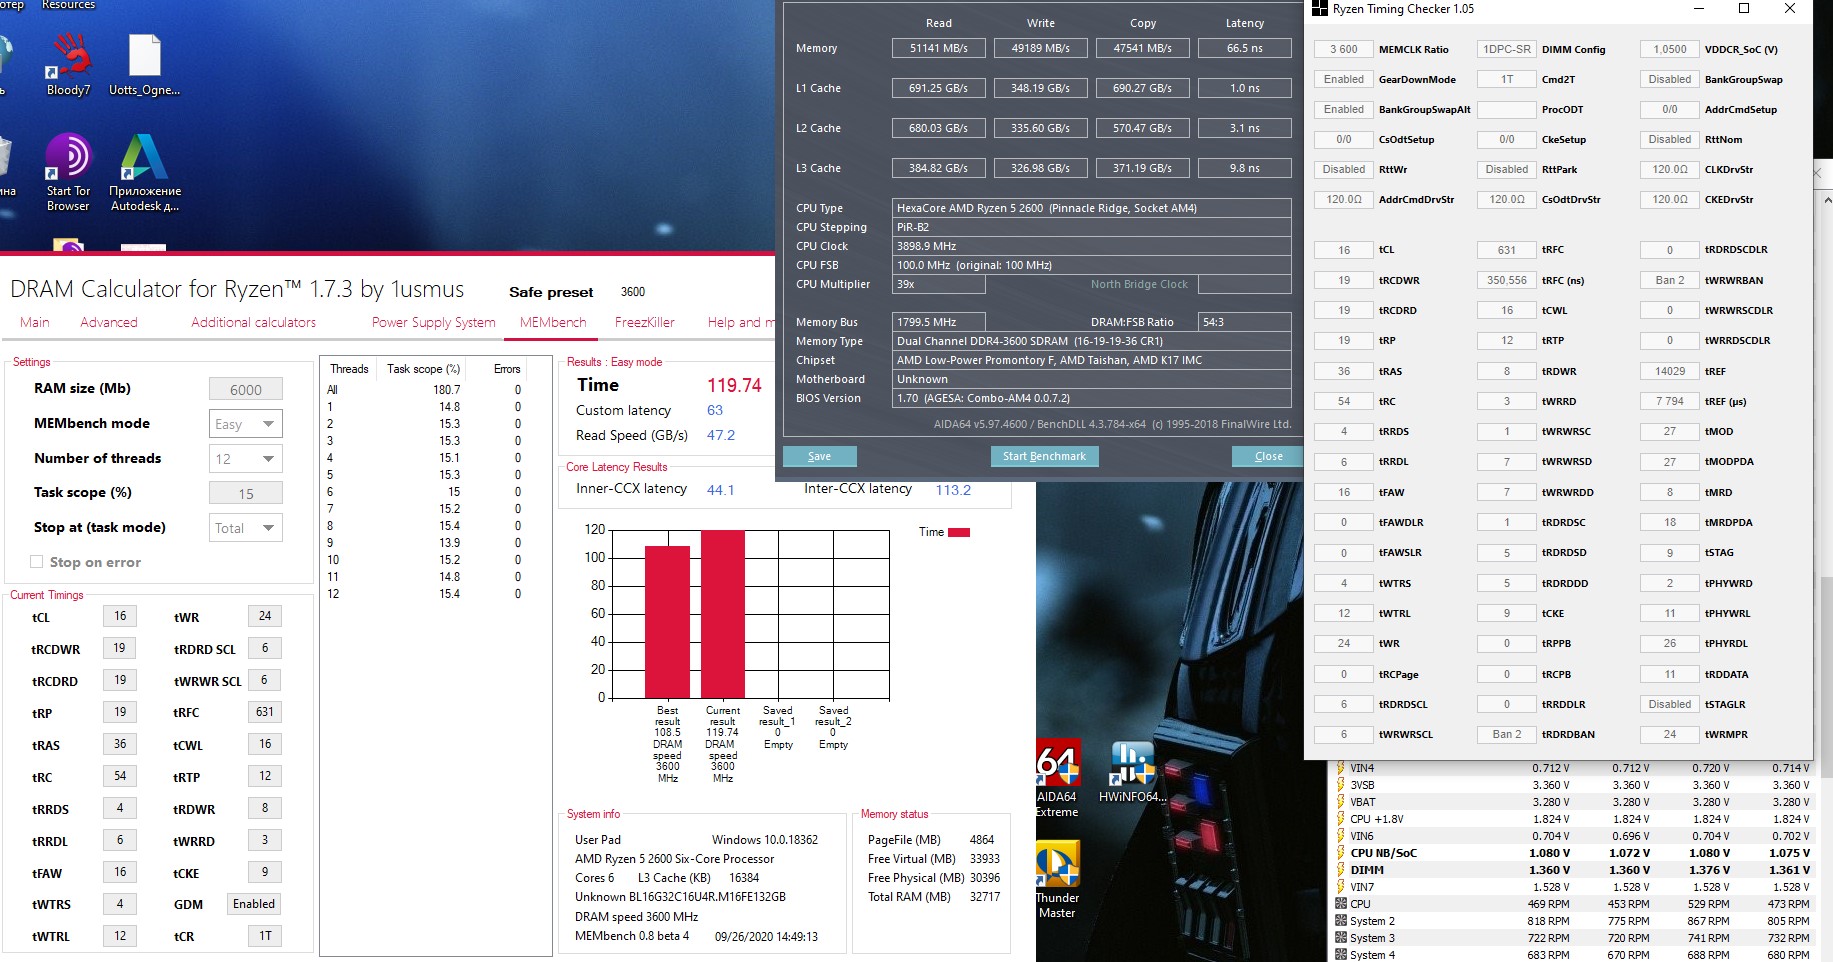Select the System 2 fan icon

(x=1341, y=921)
